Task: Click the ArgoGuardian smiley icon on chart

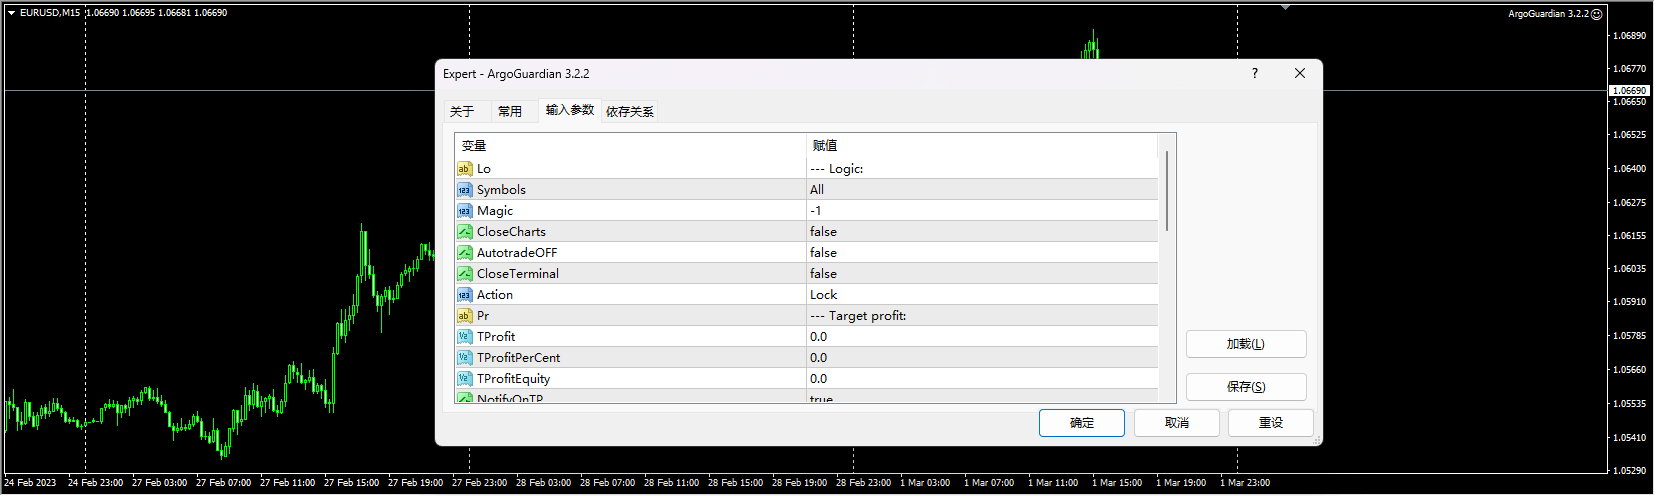Action: pos(1597,14)
